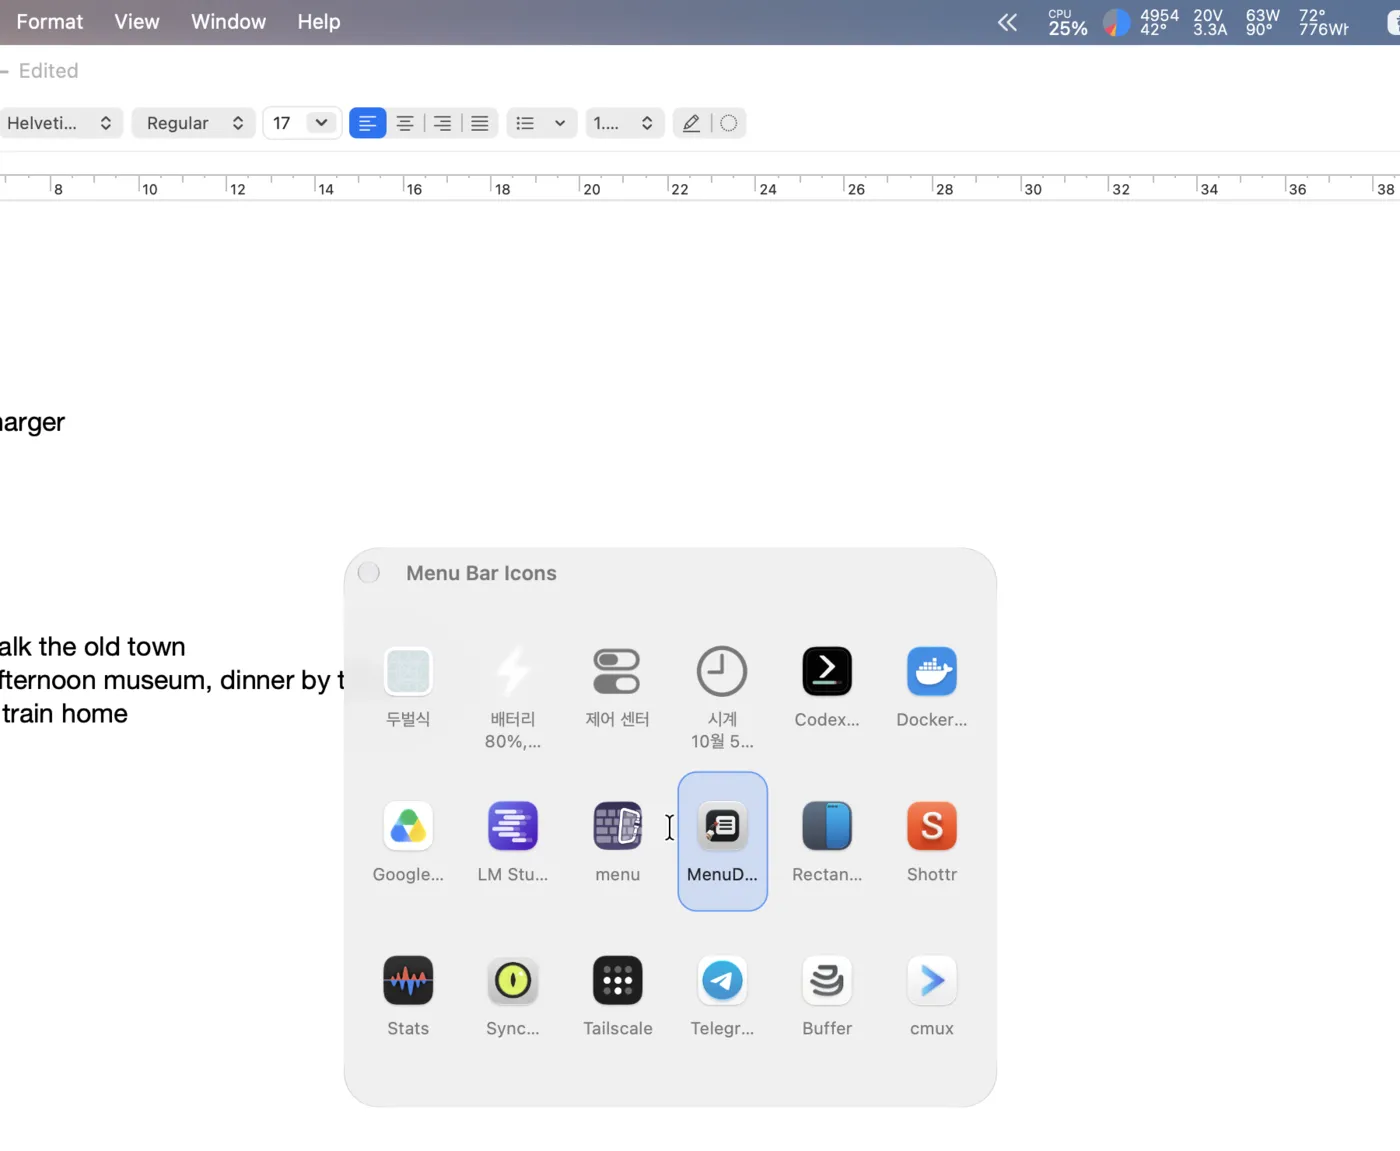1400x1151 pixels.
Task: Click the cmux arrow icon
Action: pyautogui.click(x=932, y=981)
